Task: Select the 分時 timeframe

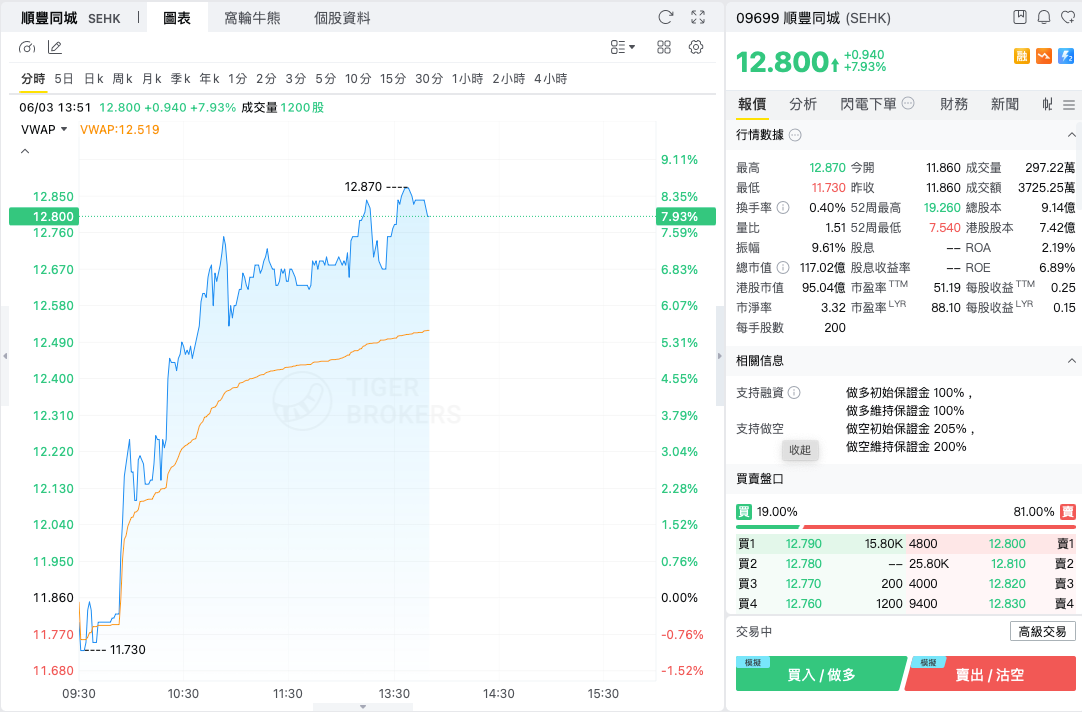Action: coord(33,79)
